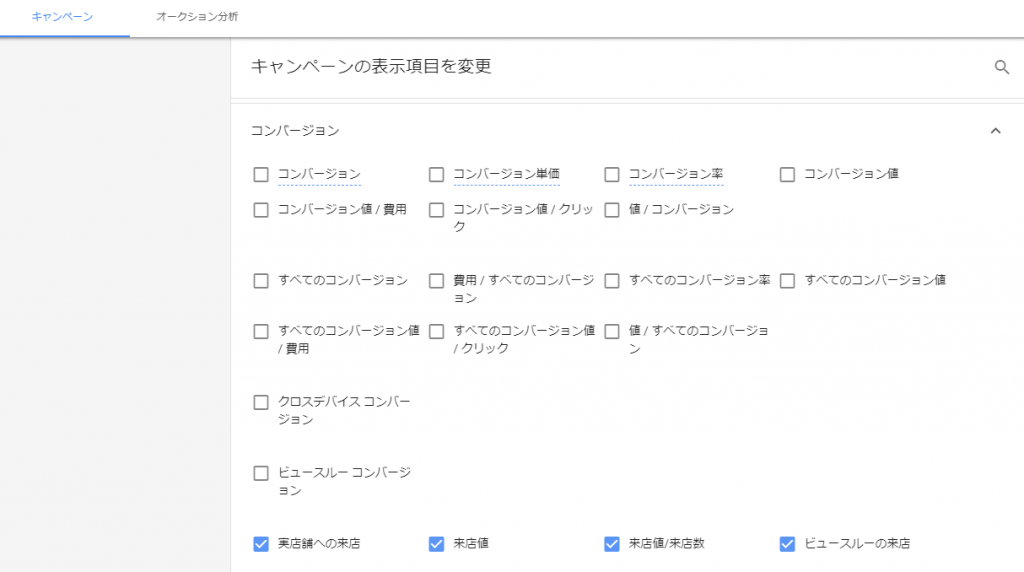The height and width of the screenshot is (572, 1024).
Task: Check the コンバージョン checkbox
Action: [x=261, y=174]
